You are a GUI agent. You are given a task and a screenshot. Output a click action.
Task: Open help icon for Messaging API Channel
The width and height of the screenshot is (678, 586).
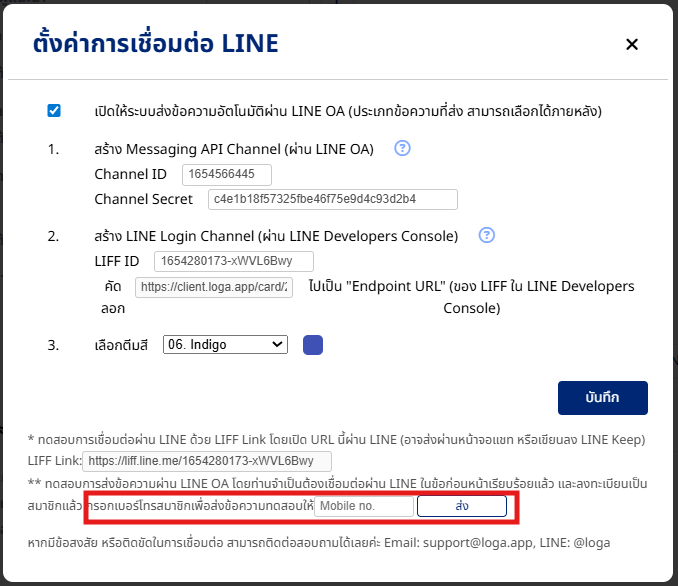tap(402, 148)
